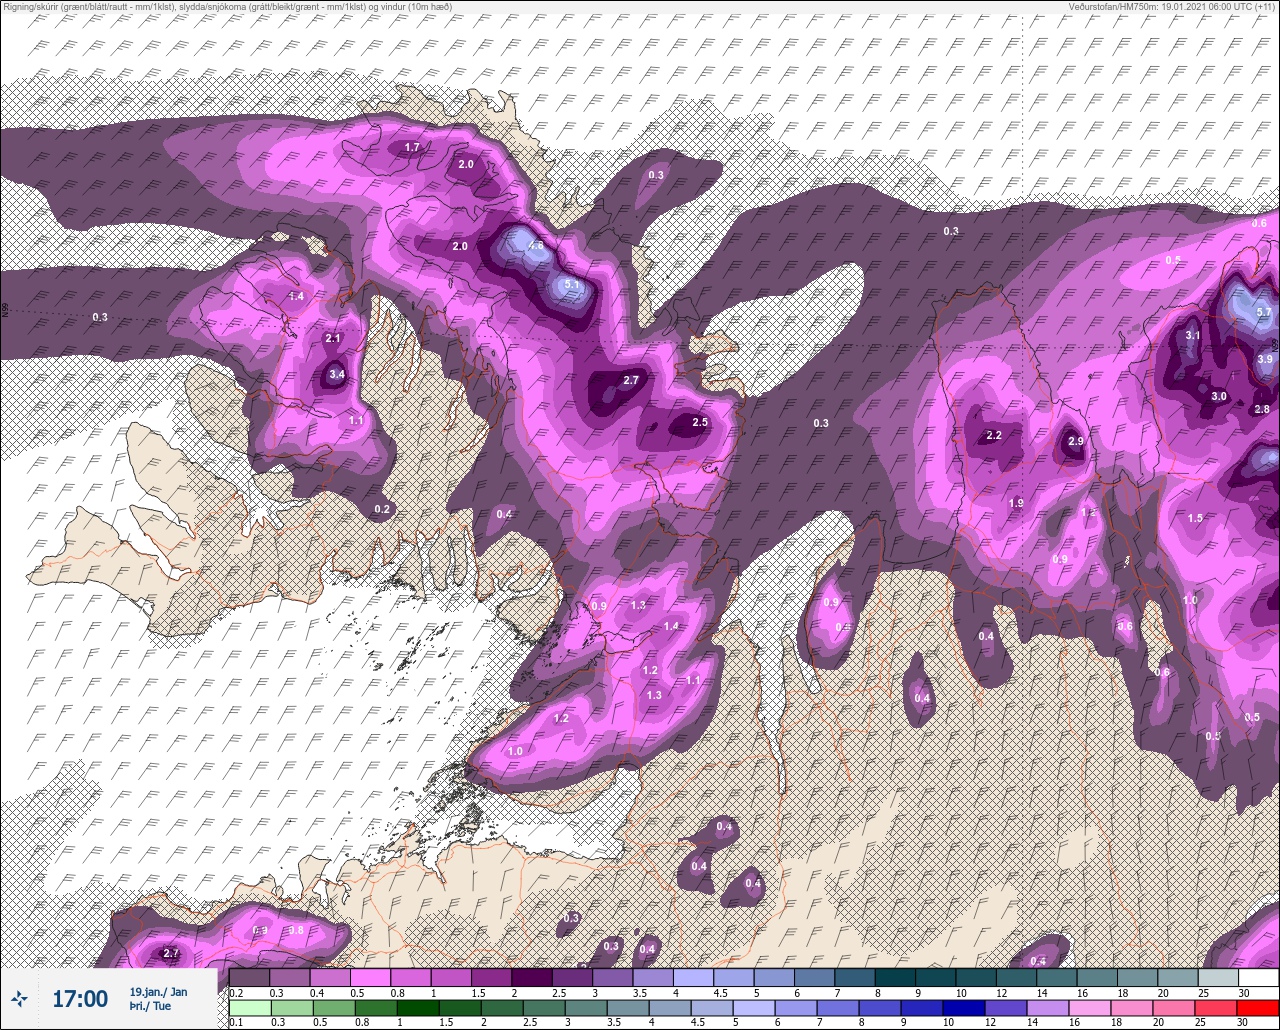
Task: Select the lower legend red swatch after 30
Action: pos(1258,1007)
